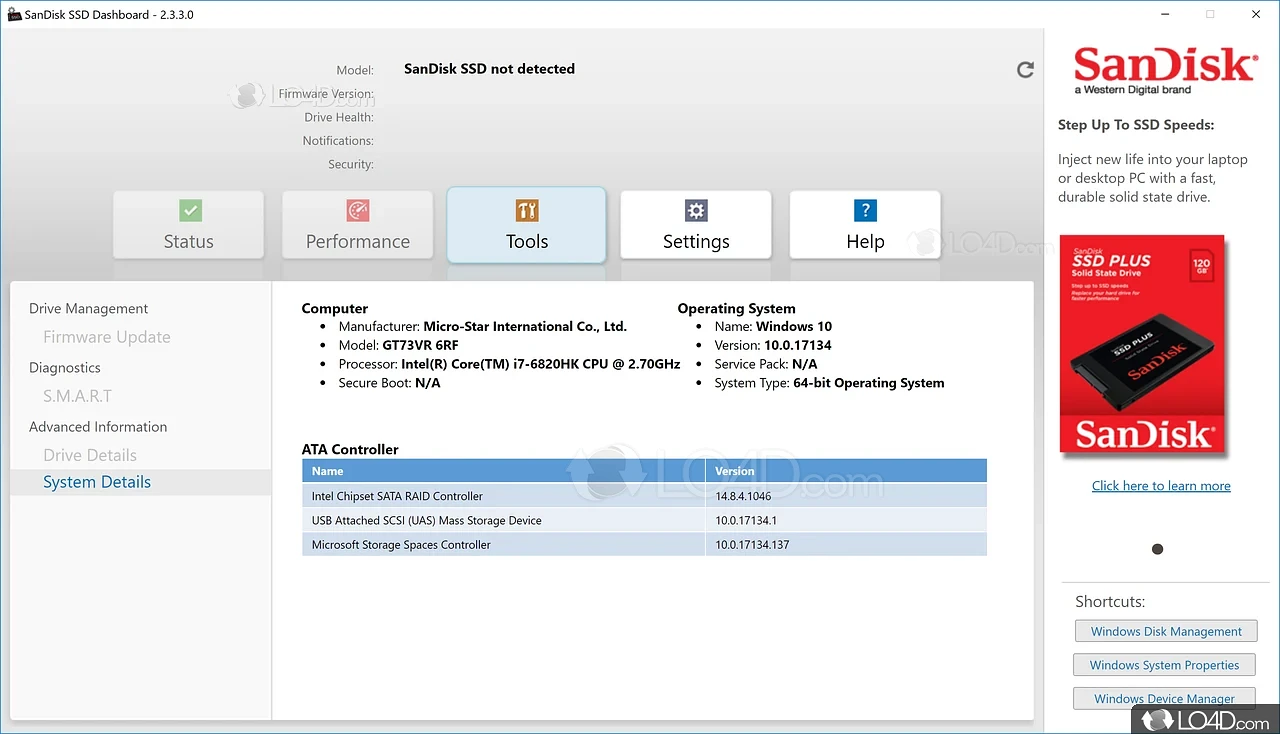The image size is (1280, 734).
Task: Open Windows Device Manager shortcut
Action: (x=1164, y=698)
